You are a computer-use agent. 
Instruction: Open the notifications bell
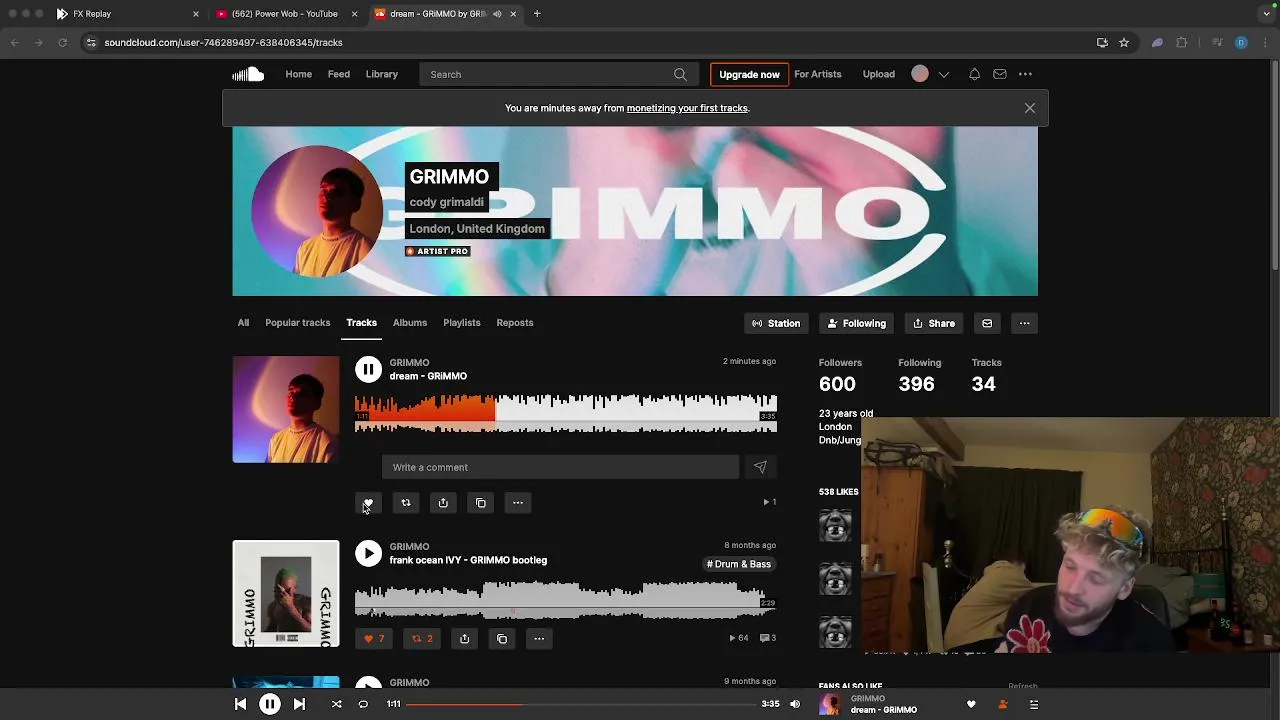[974, 74]
